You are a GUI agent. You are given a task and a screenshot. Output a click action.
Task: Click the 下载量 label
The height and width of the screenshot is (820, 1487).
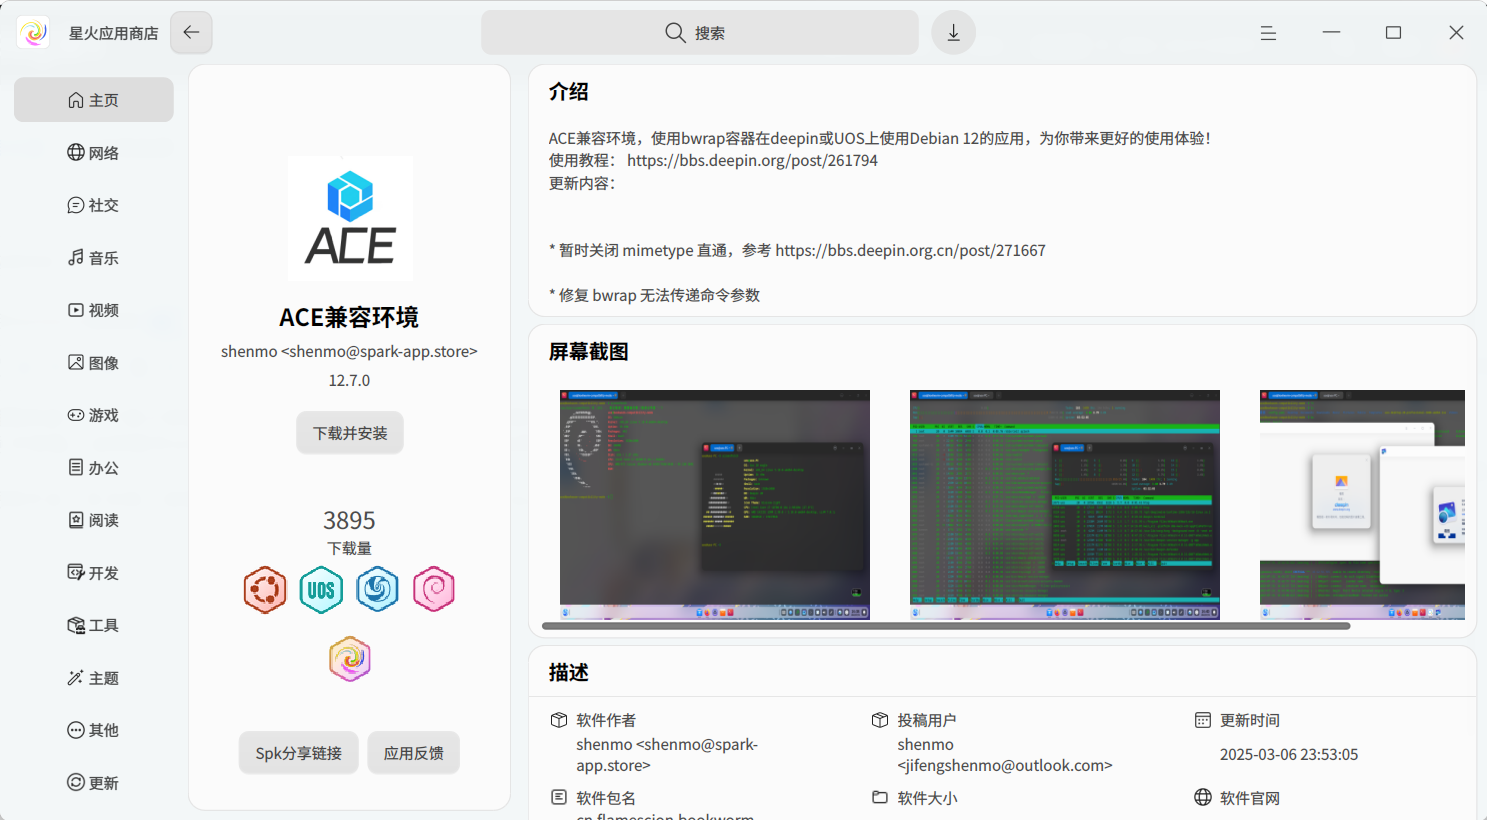coord(349,548)
